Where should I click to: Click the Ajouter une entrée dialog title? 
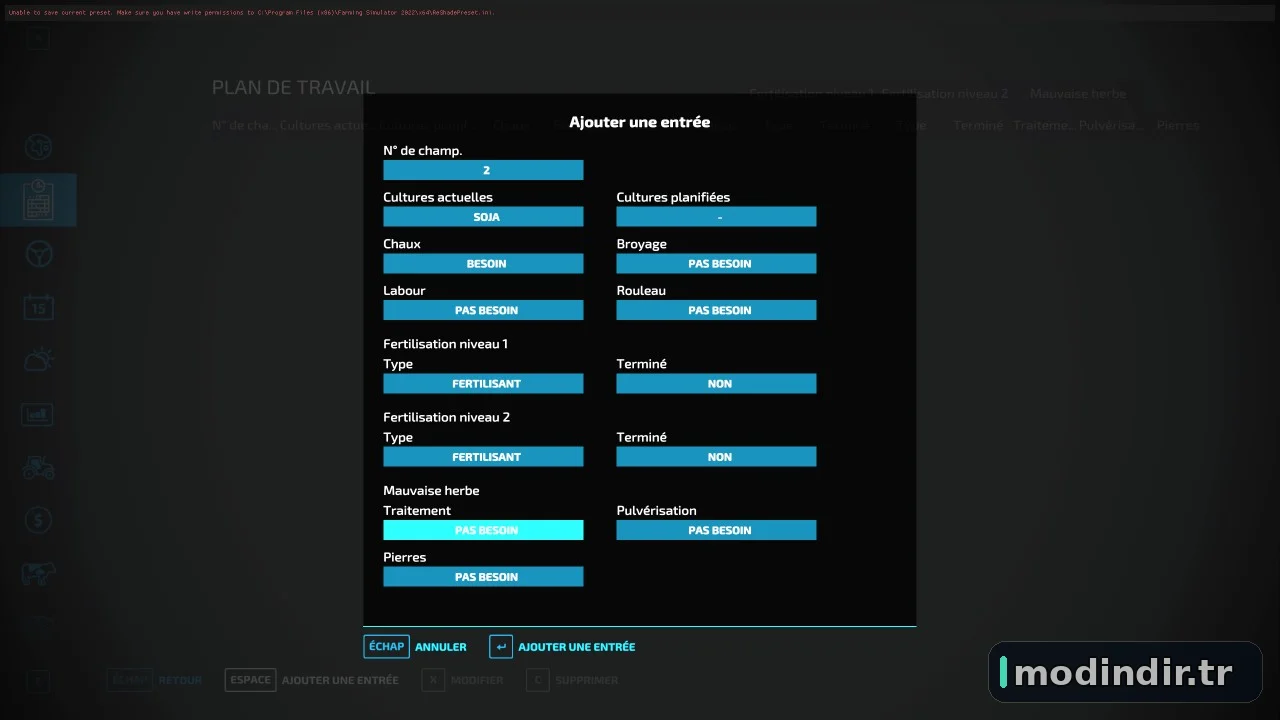pyautogui.click(x=640, y=122)
